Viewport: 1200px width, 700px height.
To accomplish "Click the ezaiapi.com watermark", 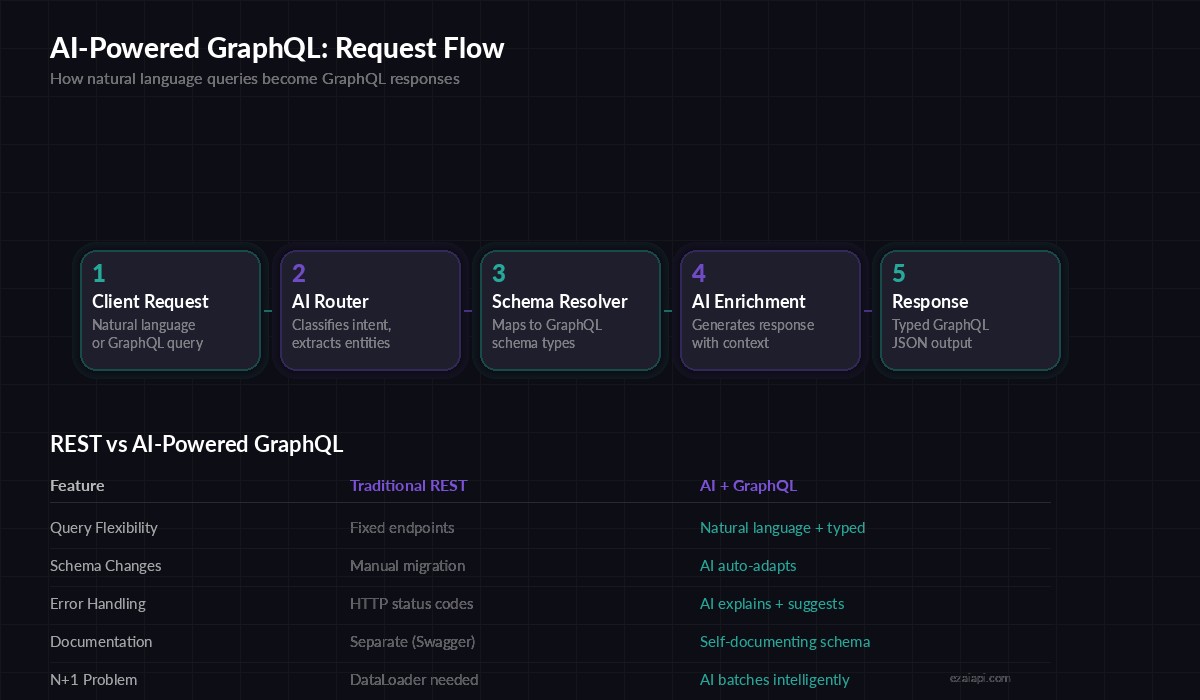I will point(979,677).
